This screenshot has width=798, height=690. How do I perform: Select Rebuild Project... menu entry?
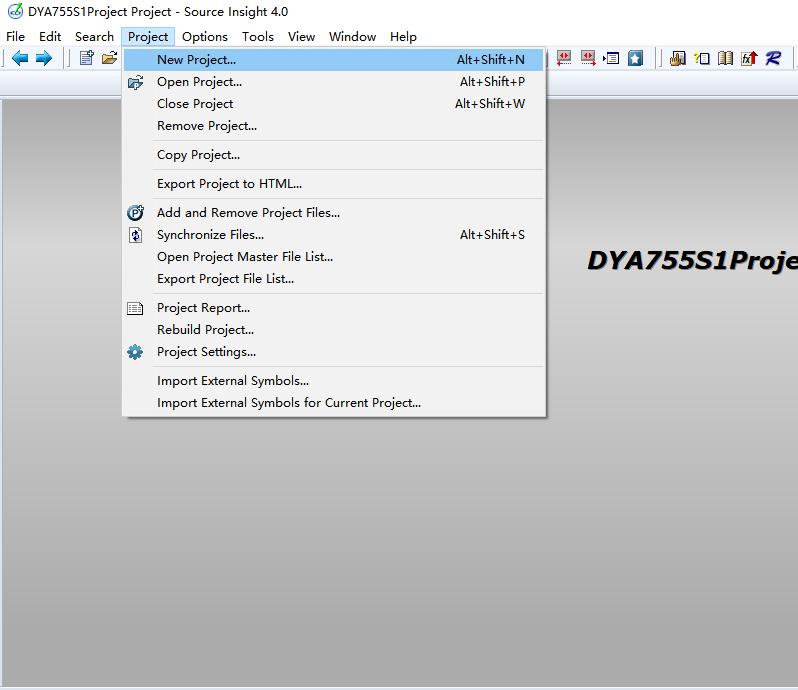[333, 330]
